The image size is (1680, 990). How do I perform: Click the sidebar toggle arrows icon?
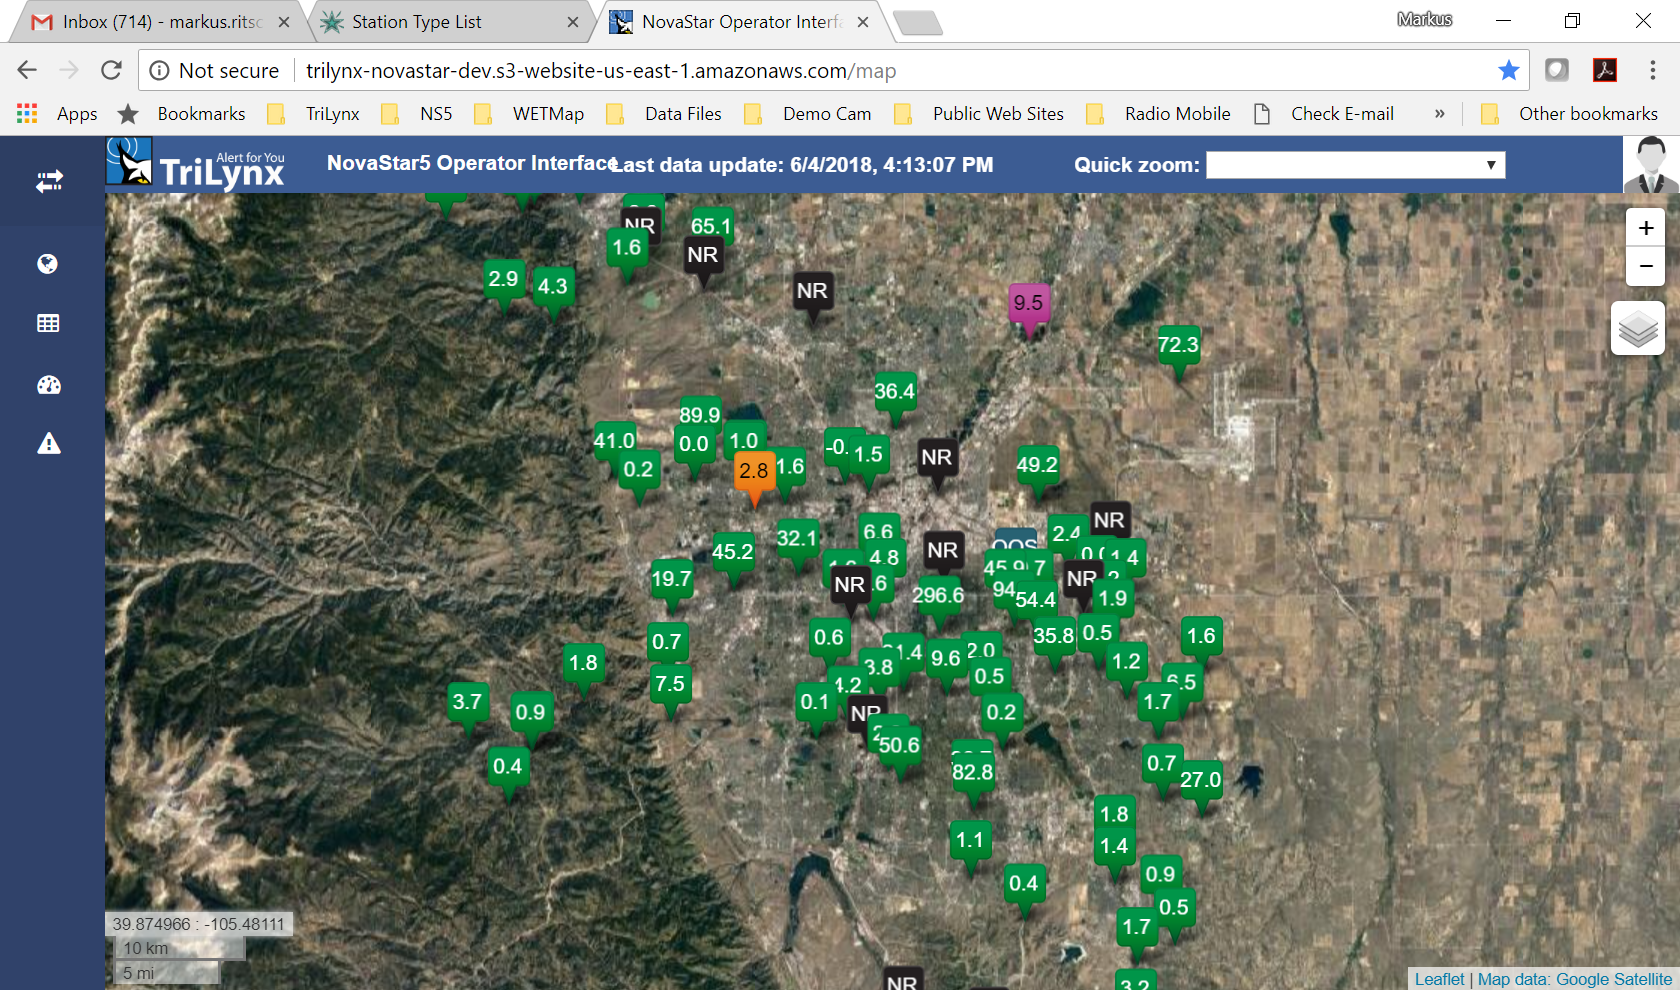49,181
